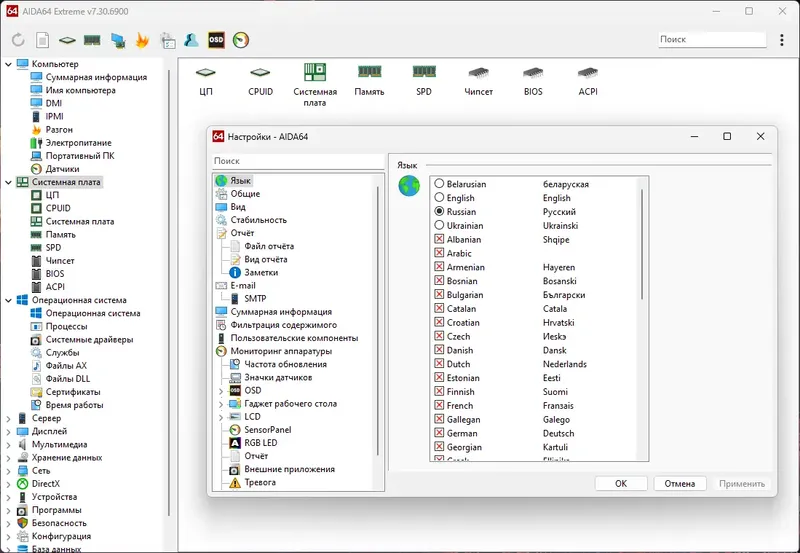Viewport: 800px width, 553px height.
Task: Toggle the German language checkbox
Action: (x=439, y=433)
